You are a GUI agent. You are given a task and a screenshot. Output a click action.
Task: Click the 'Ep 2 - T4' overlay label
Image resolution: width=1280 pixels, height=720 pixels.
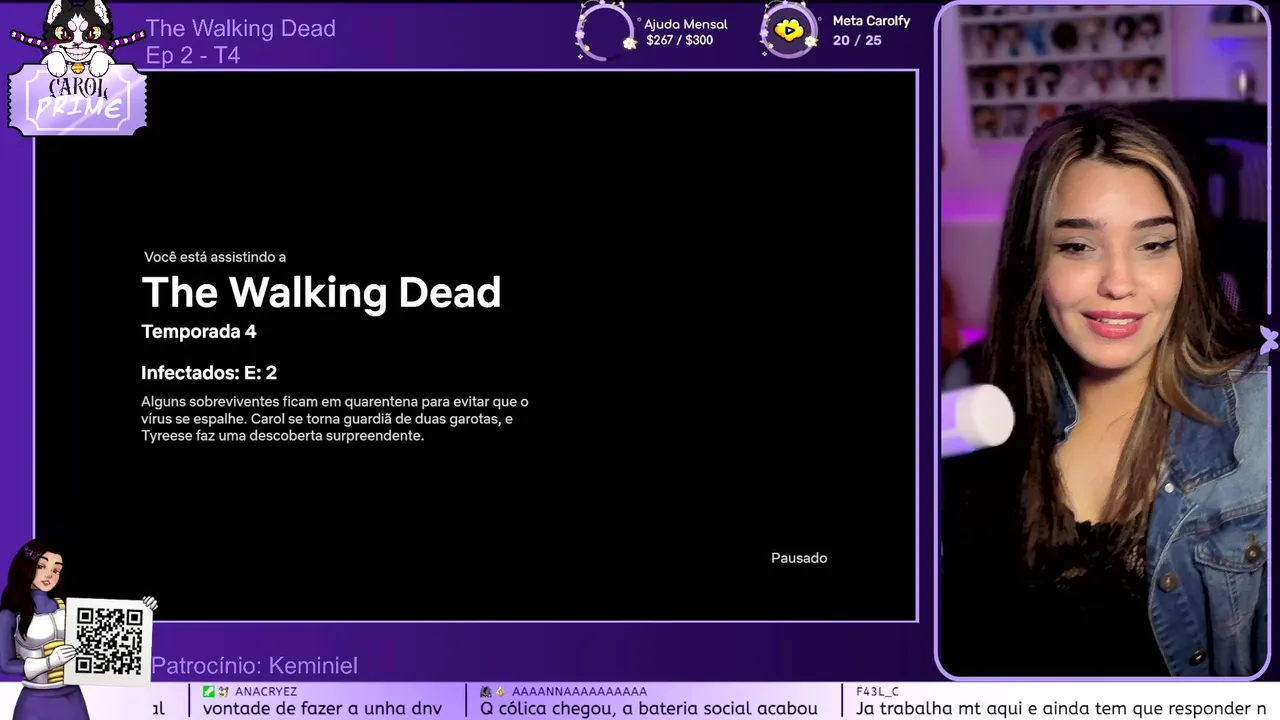[193, 55]
